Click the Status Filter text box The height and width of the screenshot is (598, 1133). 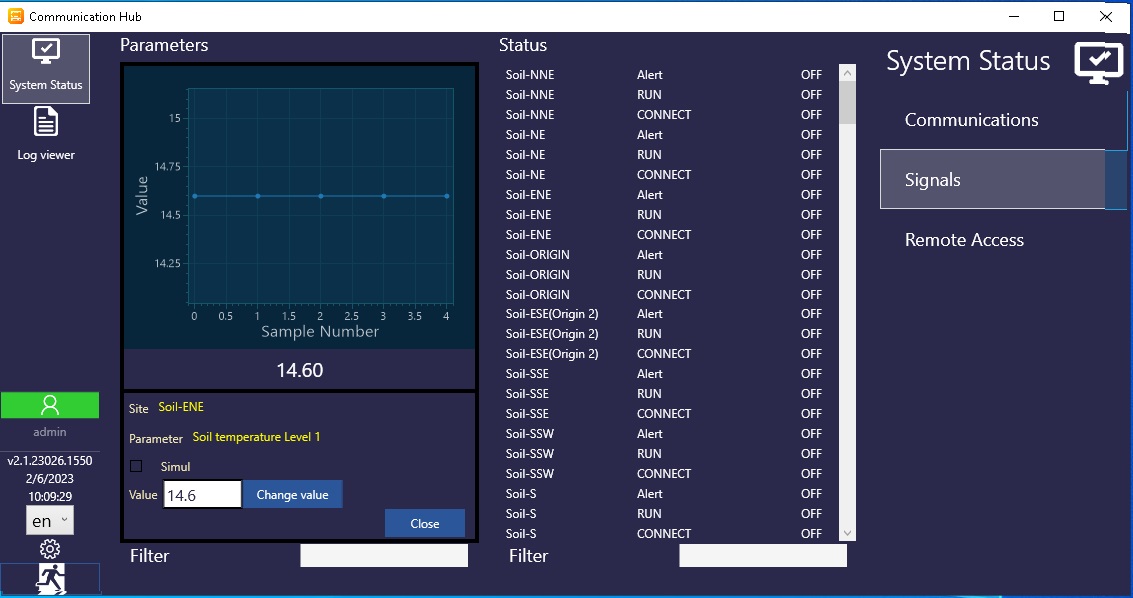coord(762,556)
